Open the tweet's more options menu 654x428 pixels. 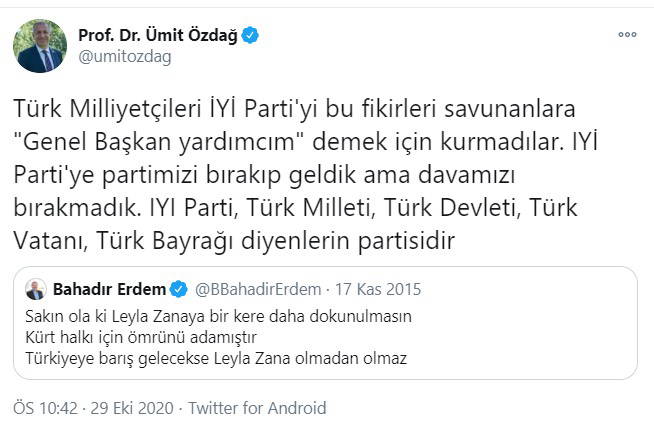click(x=627, y=35)
